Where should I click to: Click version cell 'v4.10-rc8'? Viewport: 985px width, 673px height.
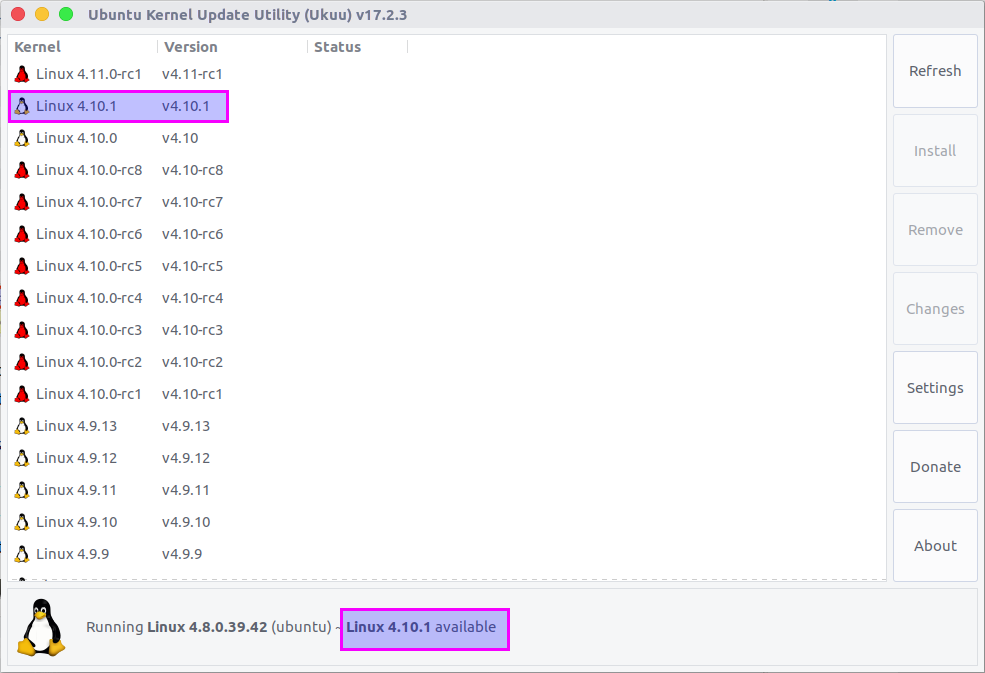192,170
